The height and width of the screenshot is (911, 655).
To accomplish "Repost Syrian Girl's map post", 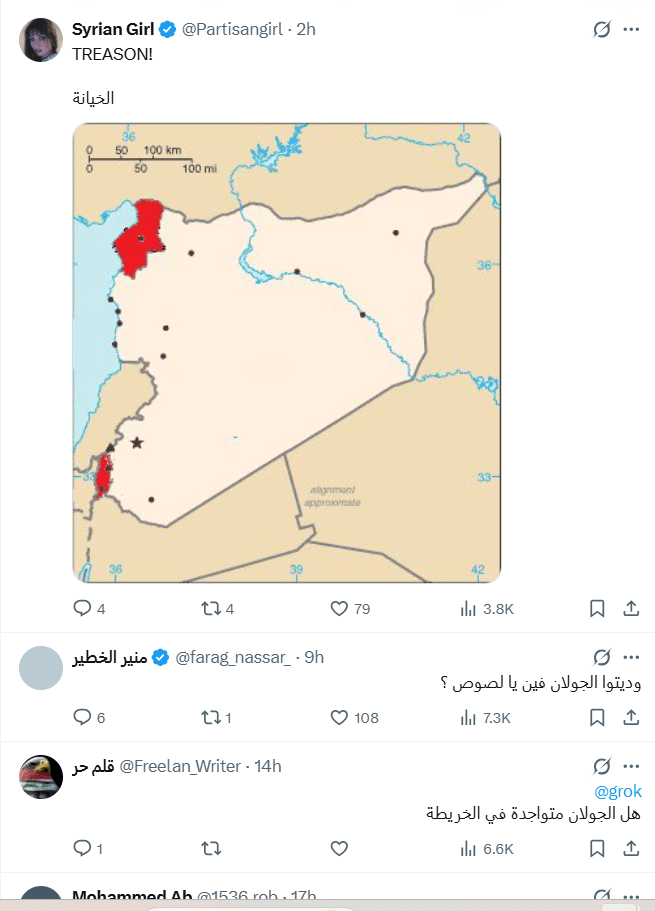I will pyautogui.click(x=212, y=608).
